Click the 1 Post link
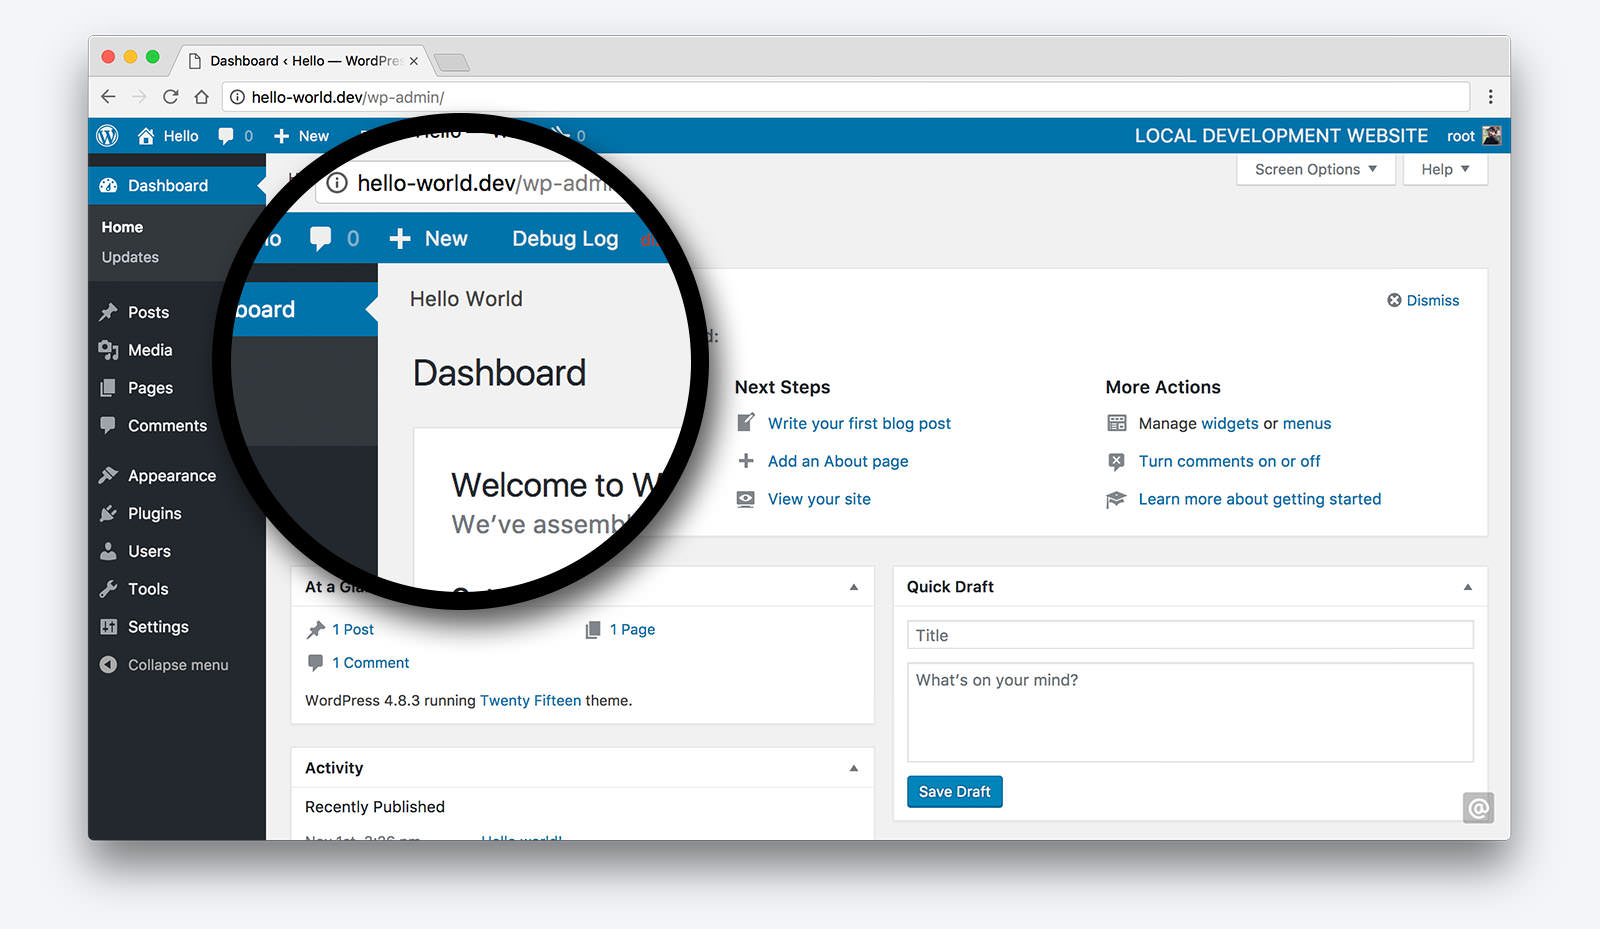 point(353,629)
